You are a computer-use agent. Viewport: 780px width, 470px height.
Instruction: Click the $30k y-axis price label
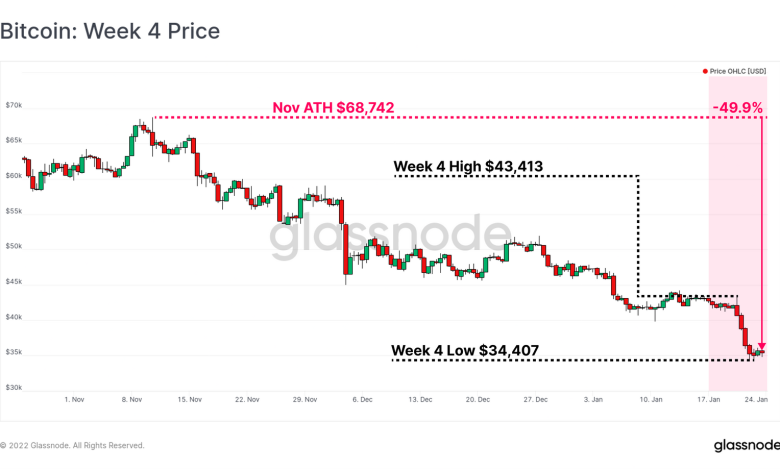tap(14, 388)
